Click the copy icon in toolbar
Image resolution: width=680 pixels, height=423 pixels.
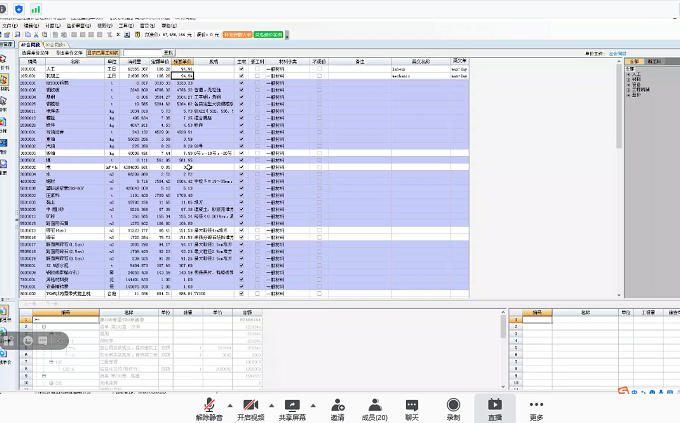(28, 34)
